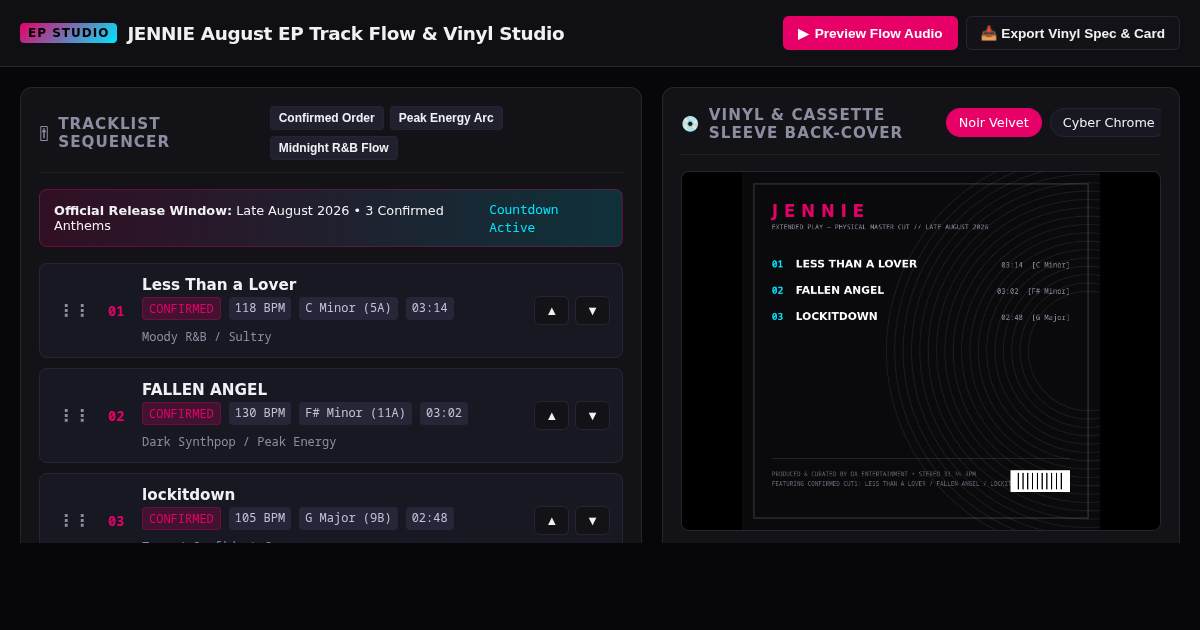Click the 118 BPM tag
This screenshot has width=1200, height=630.
click(x=260, y=308)
